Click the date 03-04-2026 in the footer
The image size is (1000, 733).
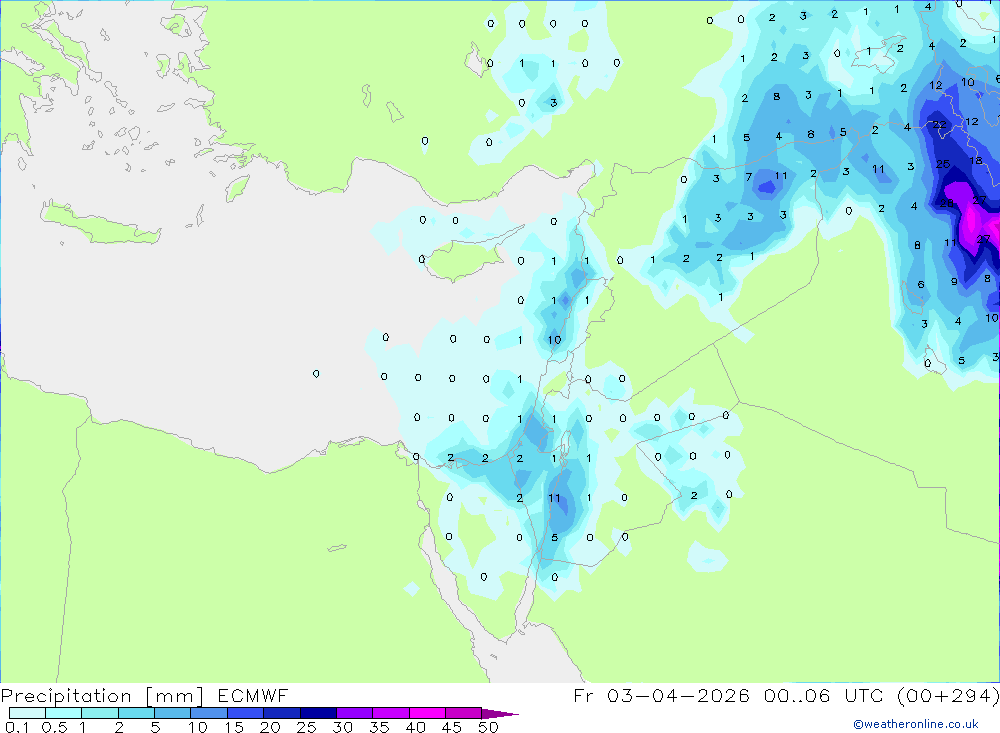click(x=679, y=695)
